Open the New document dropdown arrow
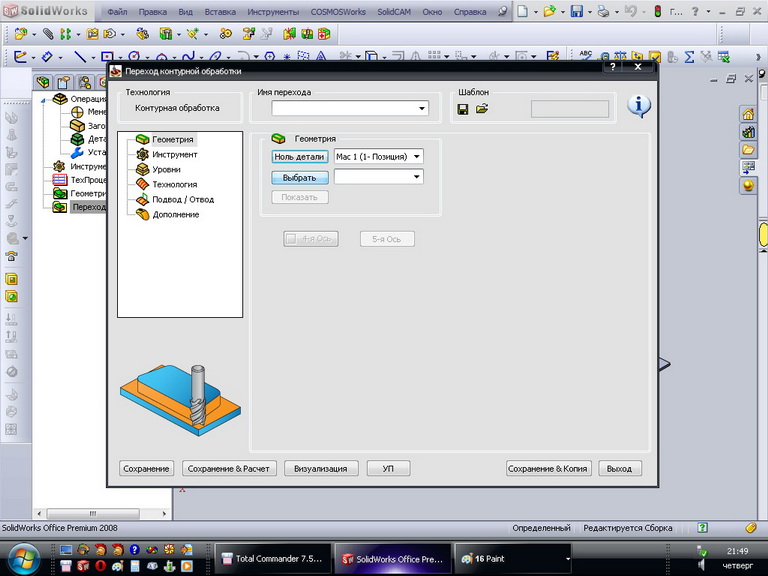Screen dimensions: 768x576 pos(535,12)
